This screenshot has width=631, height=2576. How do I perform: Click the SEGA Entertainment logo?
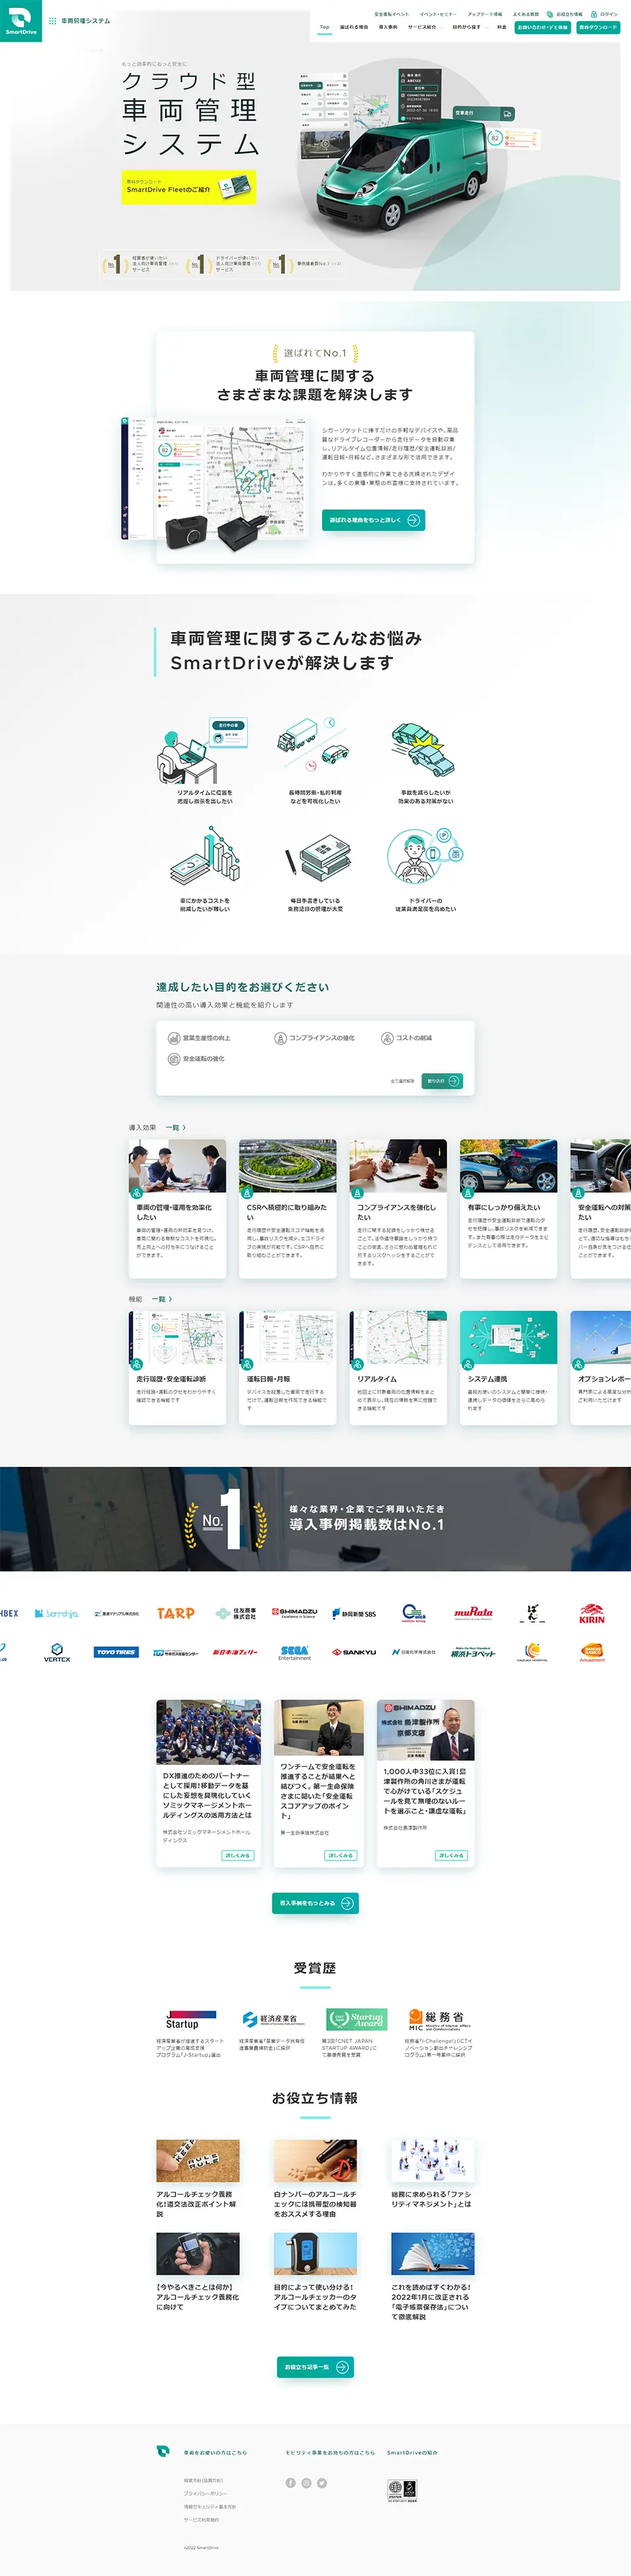295,1653
